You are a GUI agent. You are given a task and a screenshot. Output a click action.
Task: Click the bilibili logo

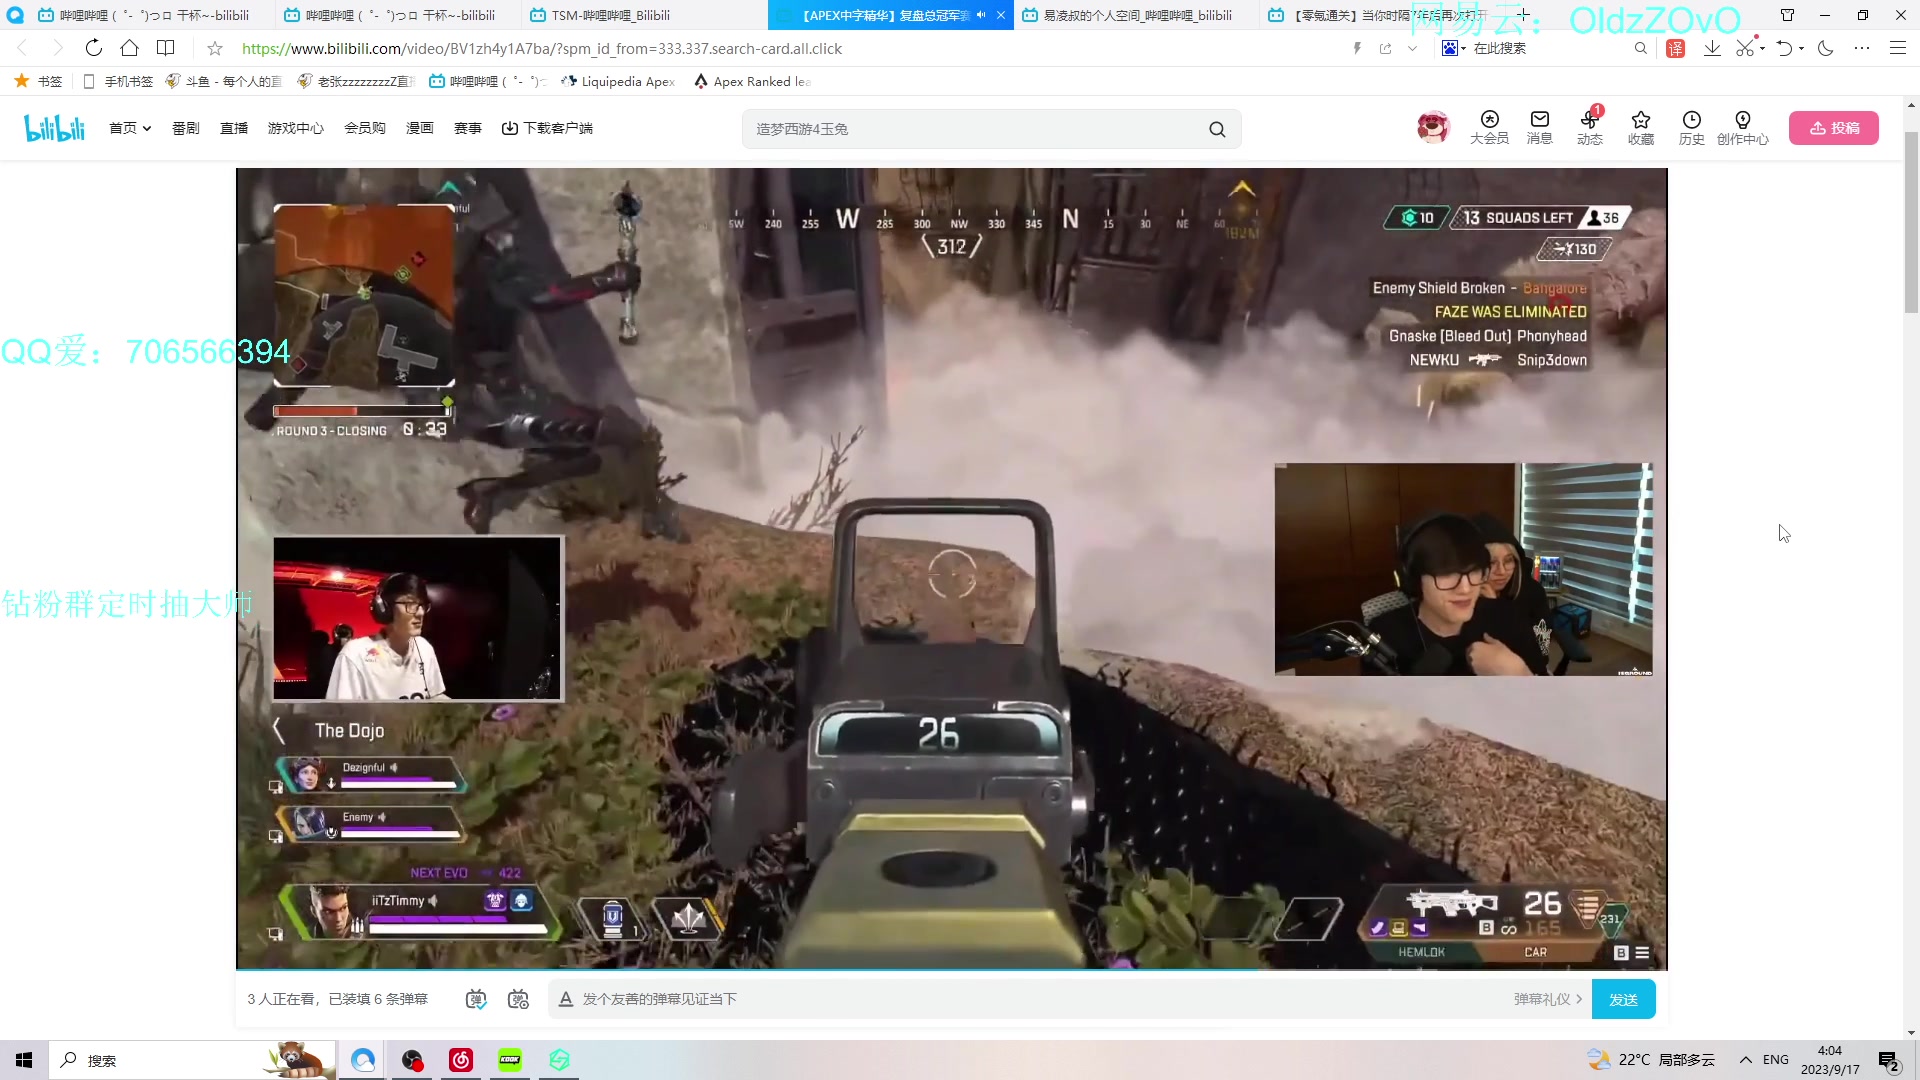coord(54,128)
